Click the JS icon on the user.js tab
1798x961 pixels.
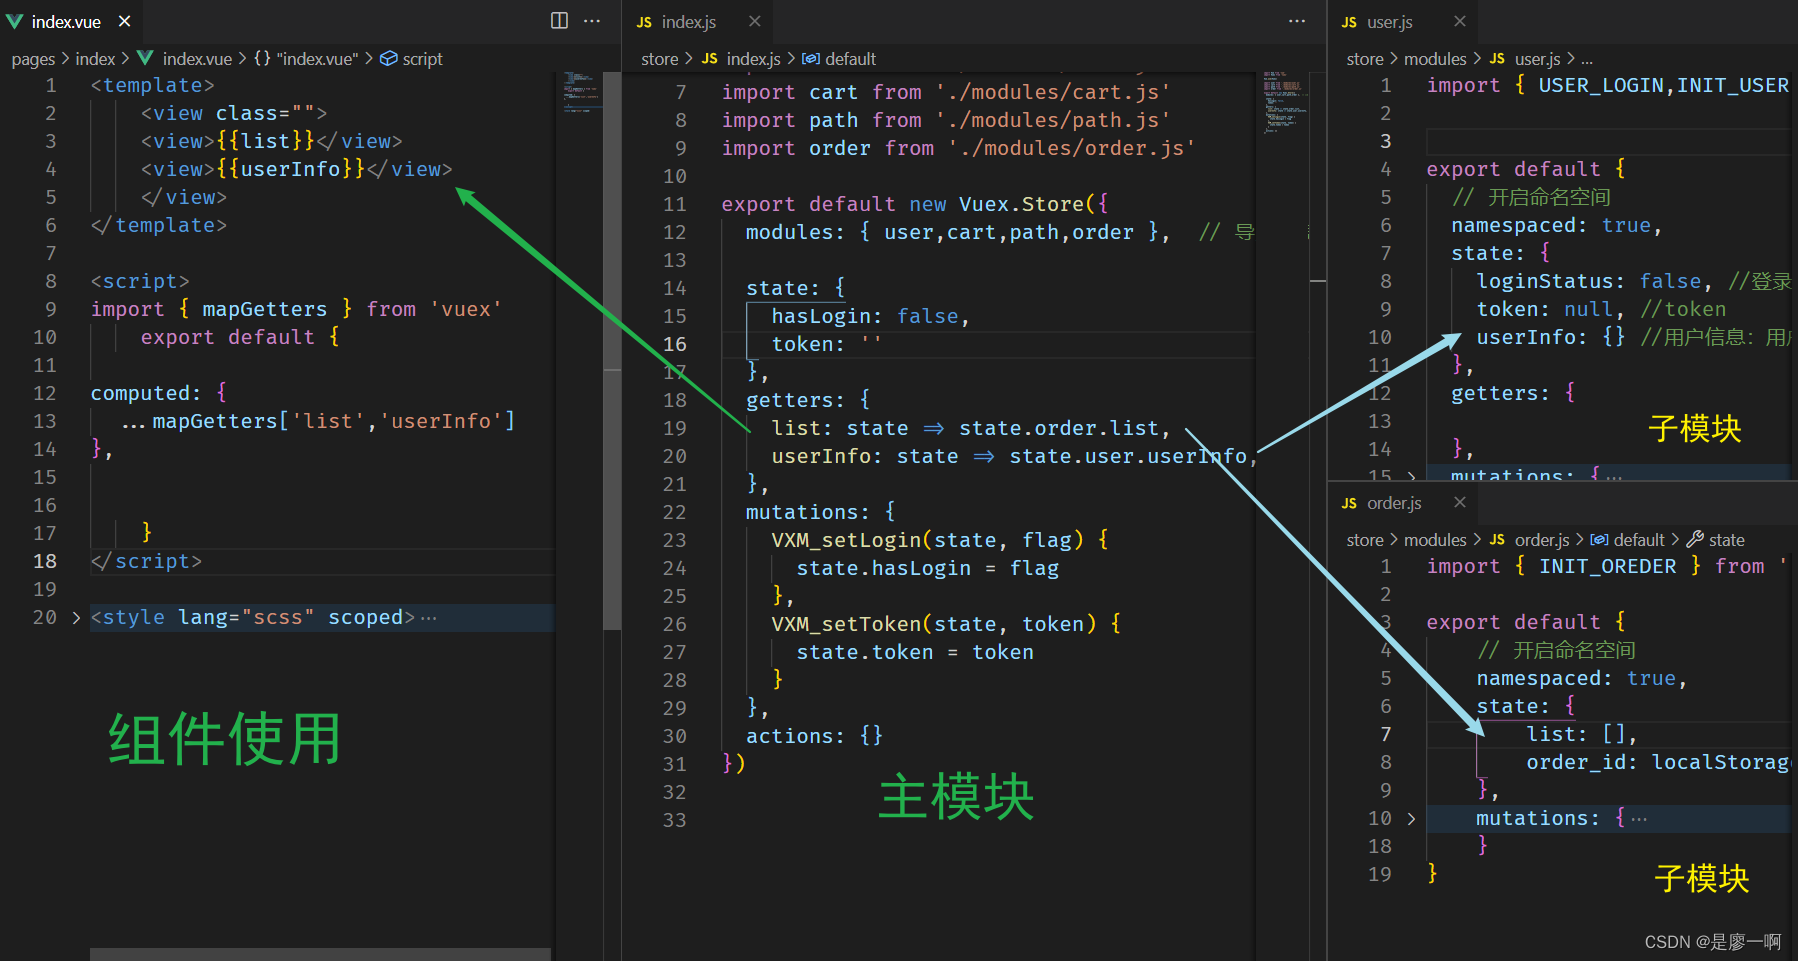pyautogui.click(x=1348, y=21)
